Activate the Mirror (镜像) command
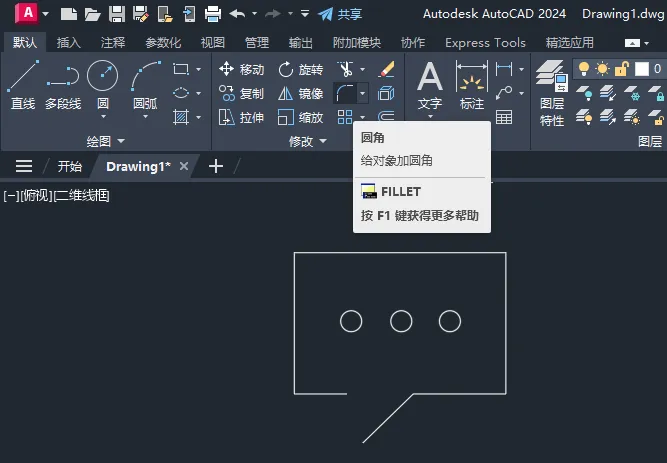 click(x=300, y=93)
